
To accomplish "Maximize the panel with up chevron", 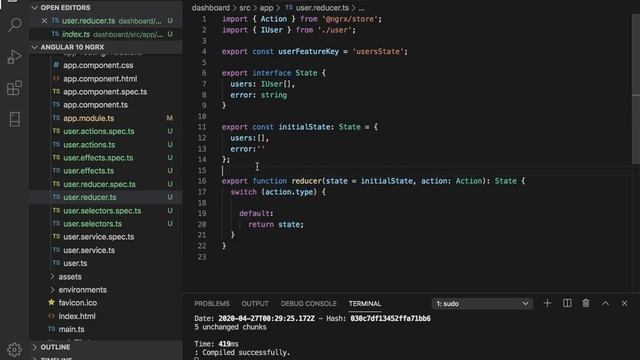I will click(x=605, y=303).
